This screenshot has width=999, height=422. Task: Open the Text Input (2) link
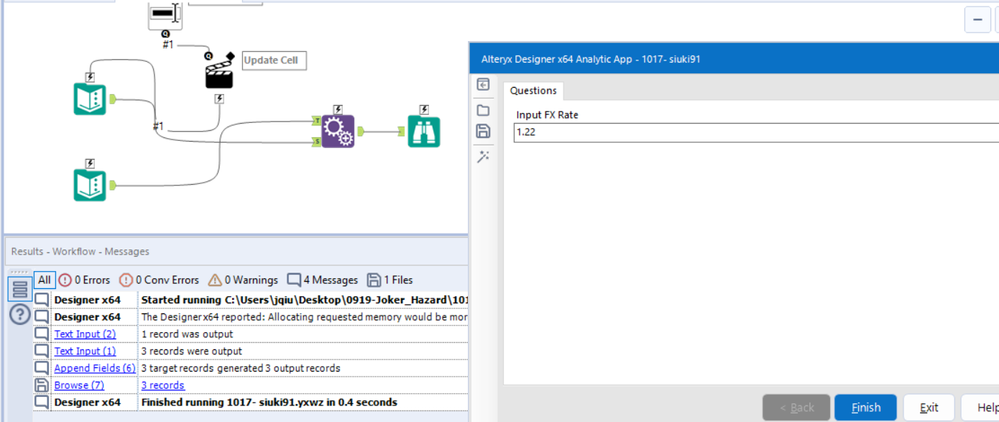(85, 334)
